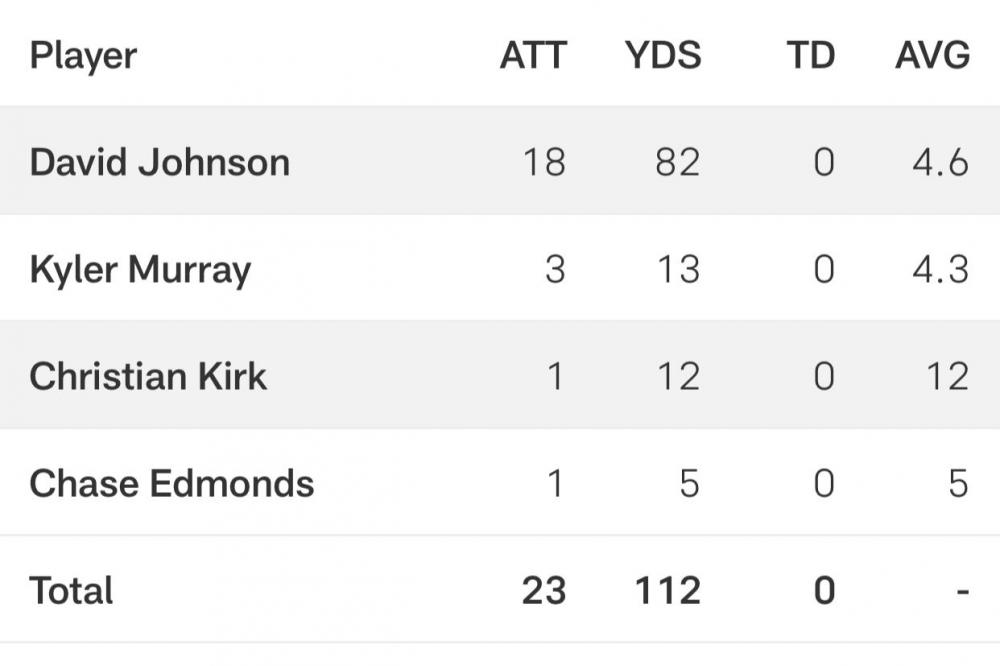Click Chase Edmonds' 5 yards value

(689, 483)
